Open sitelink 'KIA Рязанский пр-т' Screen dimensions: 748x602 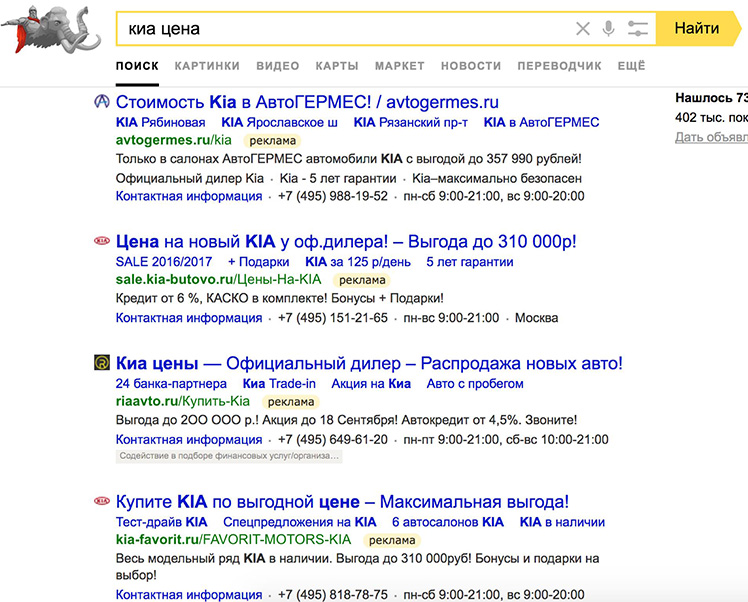(x=410, y=123)
